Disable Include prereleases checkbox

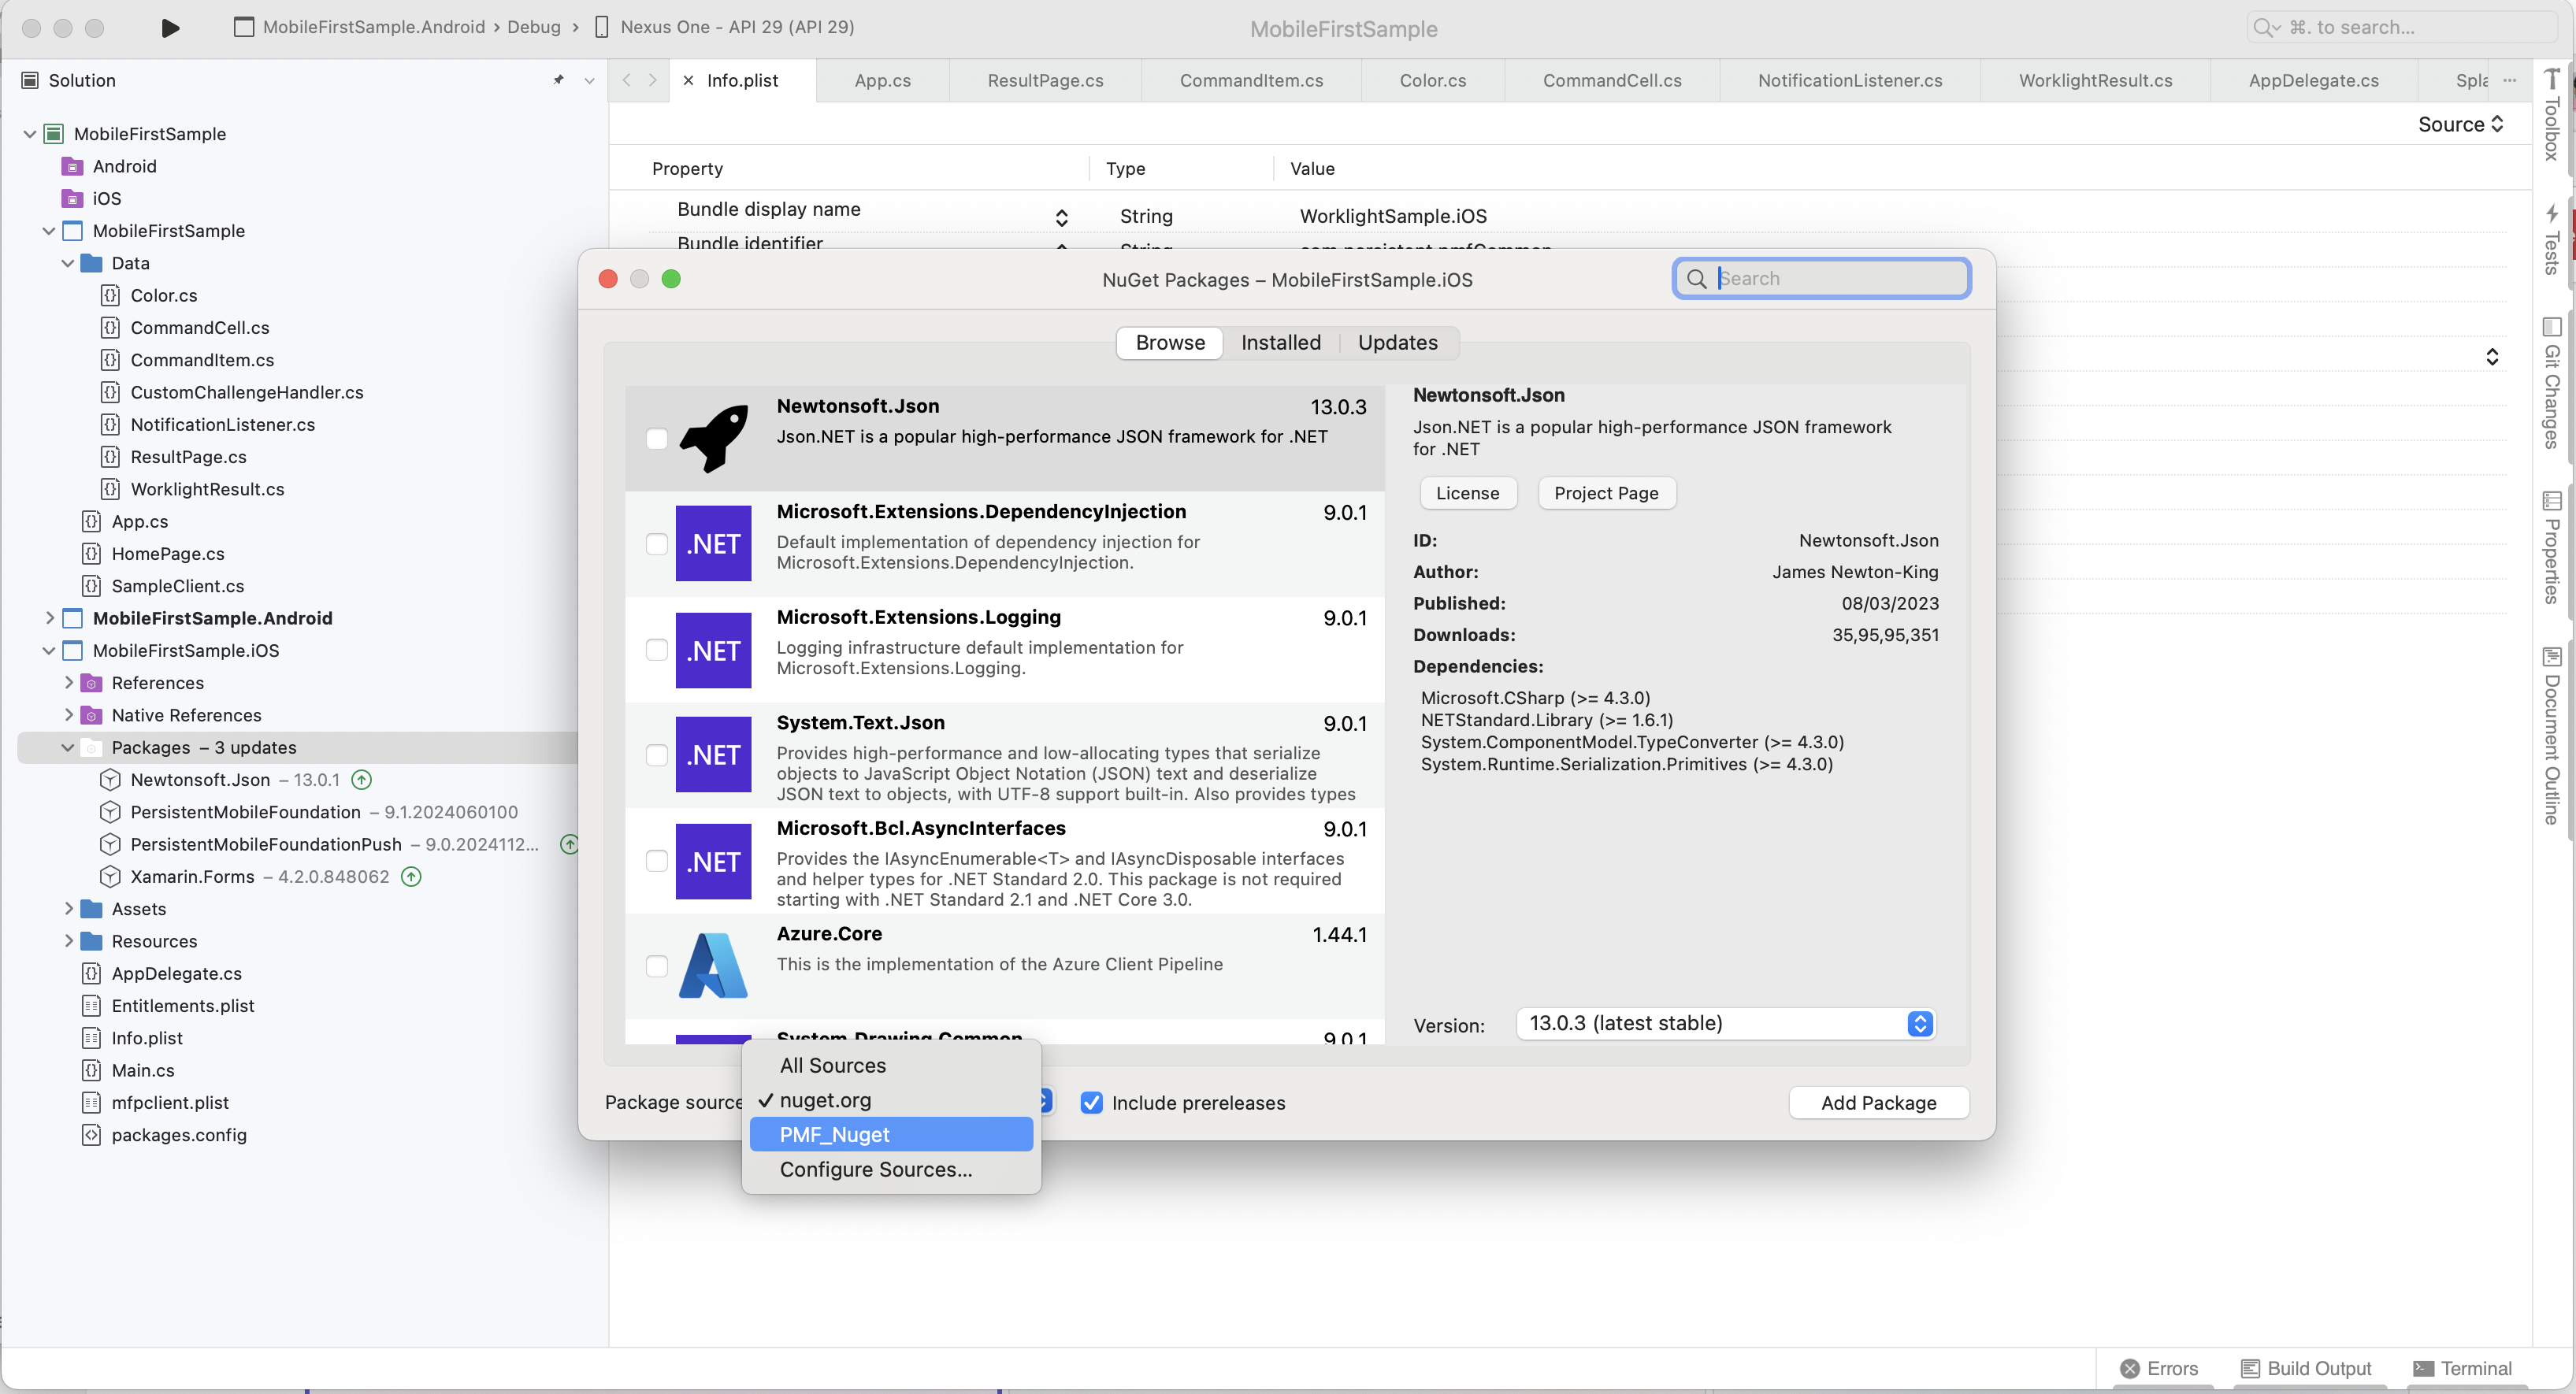[x=1091, y=1103]
